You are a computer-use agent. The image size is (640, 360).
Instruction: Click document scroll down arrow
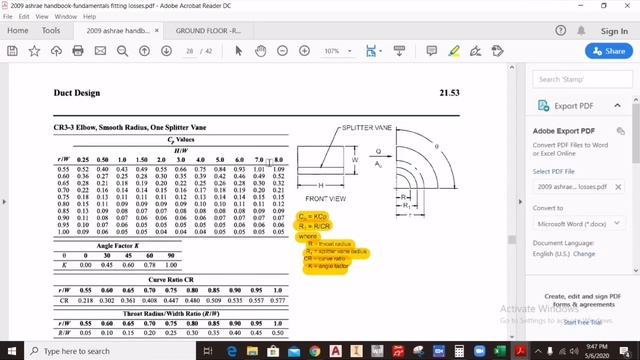click(512, 337)
